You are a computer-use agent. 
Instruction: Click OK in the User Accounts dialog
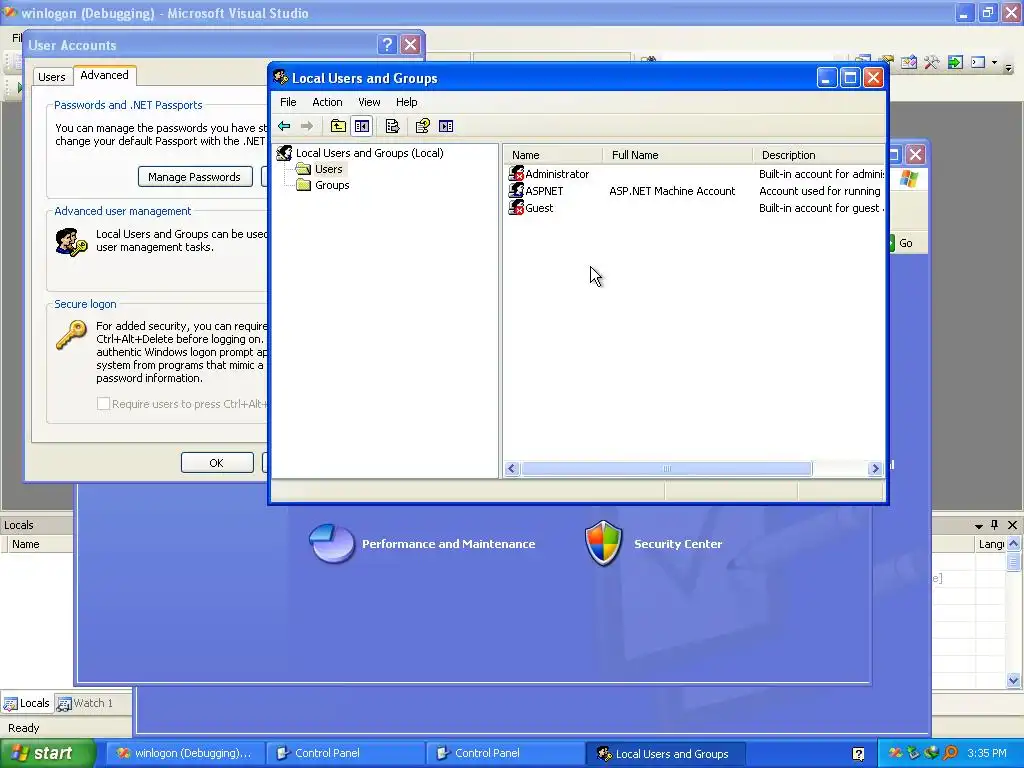[217, 462]
